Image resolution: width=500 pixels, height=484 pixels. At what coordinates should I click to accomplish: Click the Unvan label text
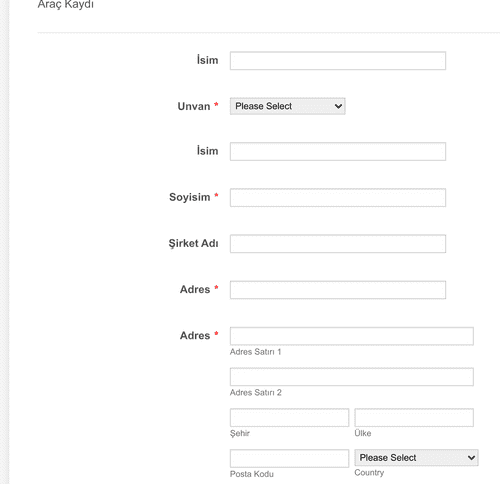point(194,106)
